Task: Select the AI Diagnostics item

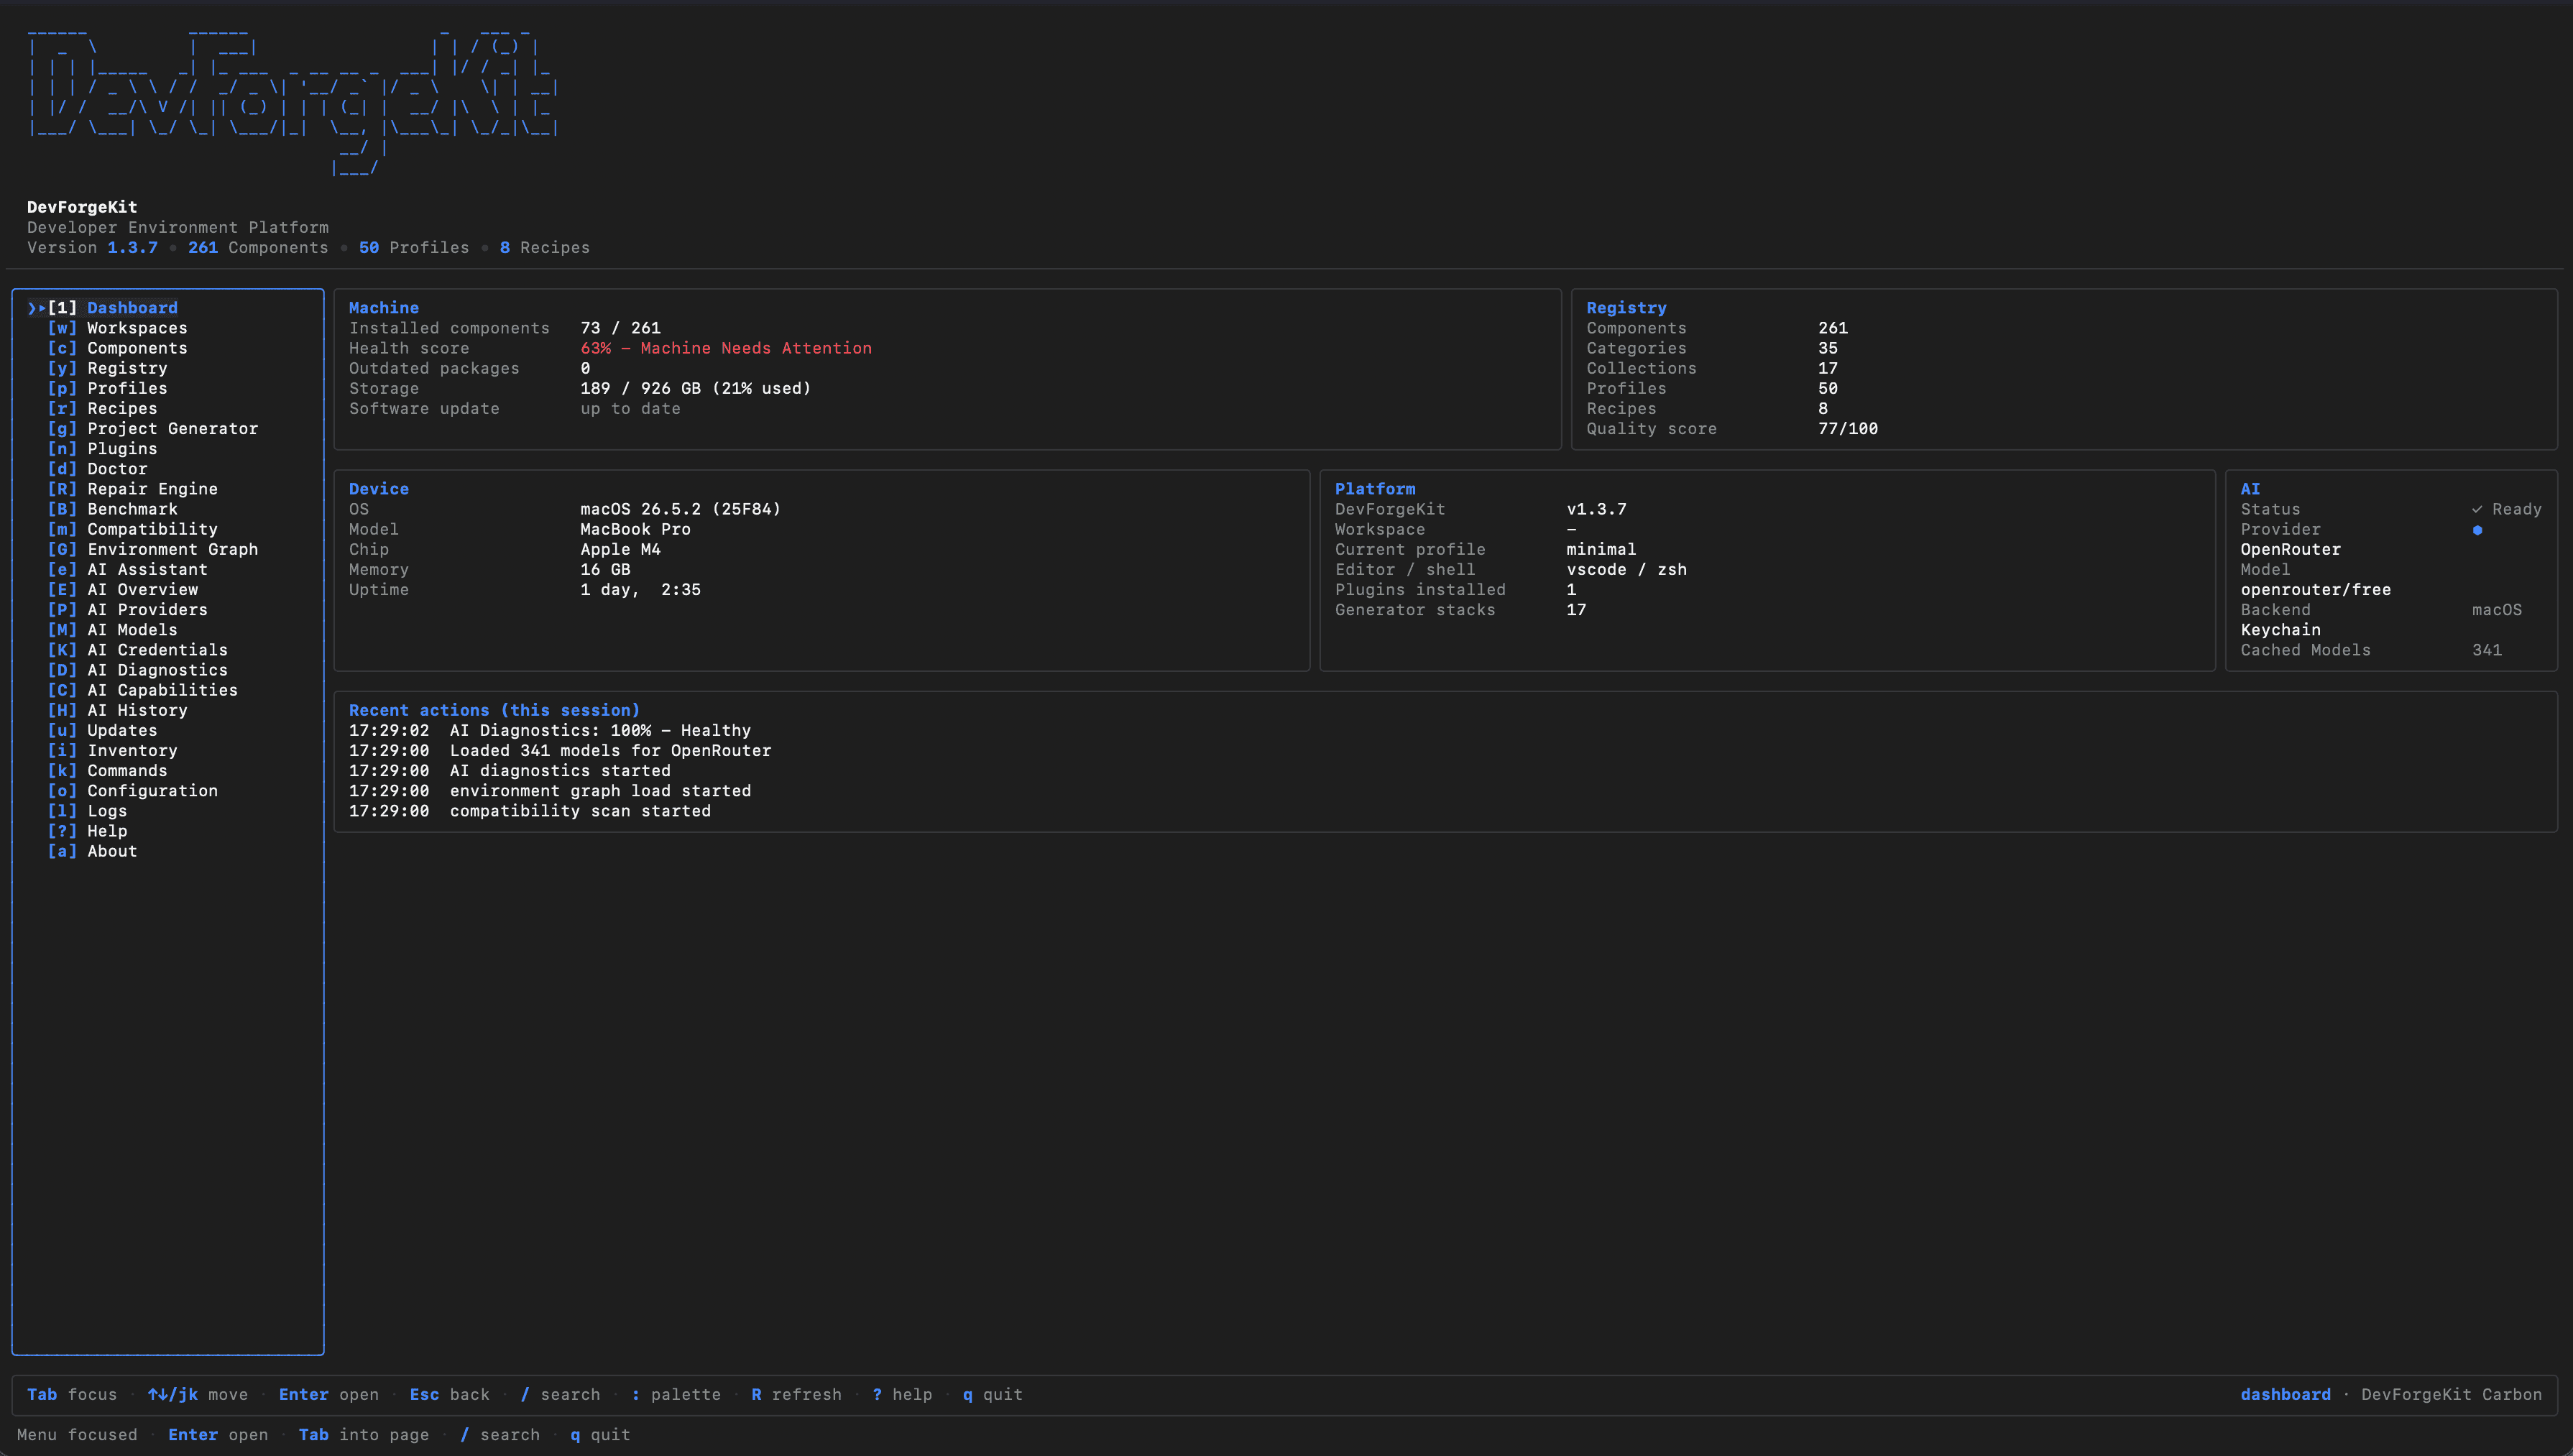Action: point(137,669)
